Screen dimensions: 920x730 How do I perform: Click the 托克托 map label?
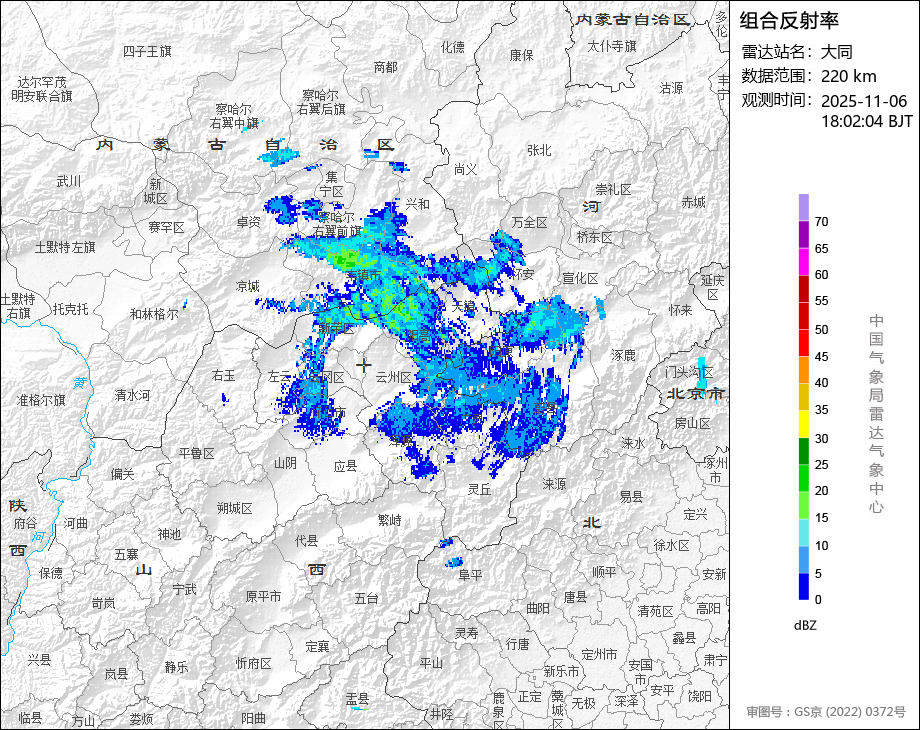(x=70, y=309)
